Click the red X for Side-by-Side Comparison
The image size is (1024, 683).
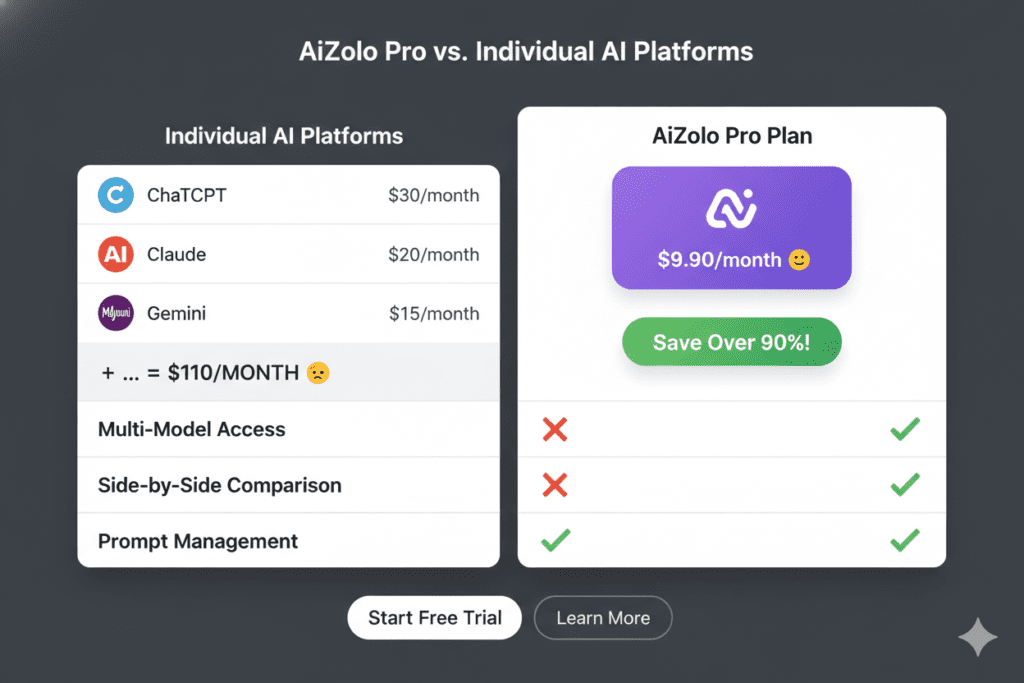point(555,485)
